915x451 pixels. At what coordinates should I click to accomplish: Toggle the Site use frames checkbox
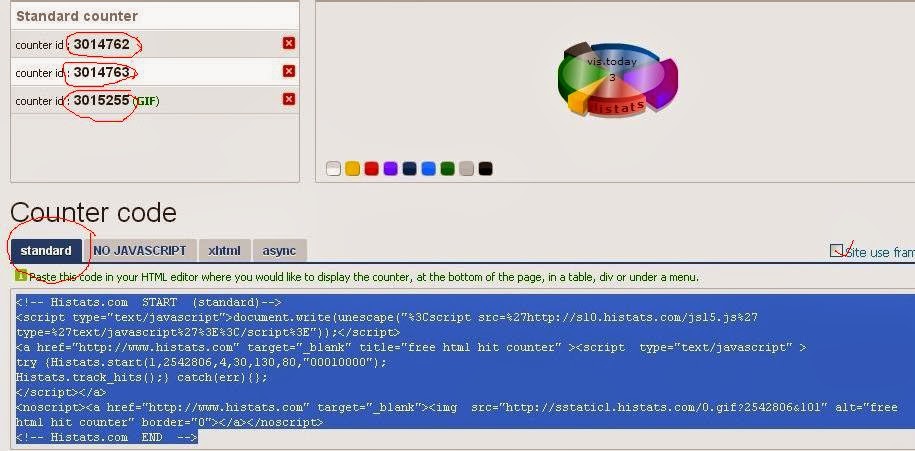(x=836, y=250)
